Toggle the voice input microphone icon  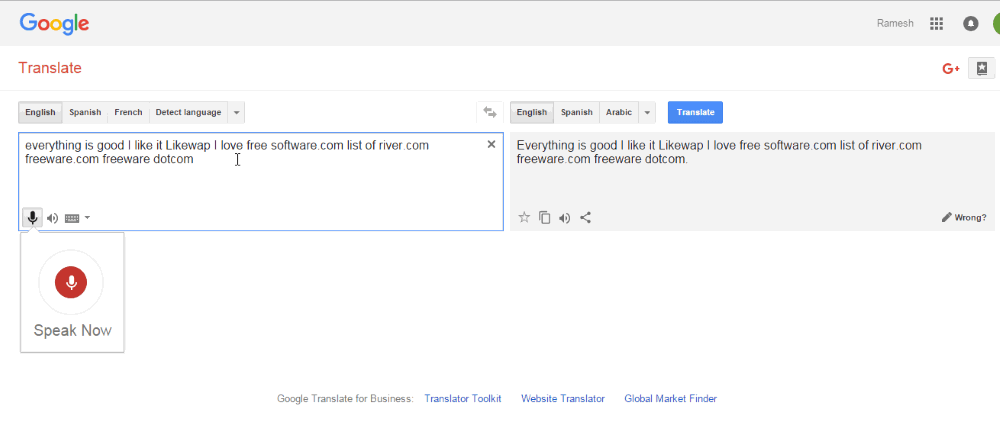[x=33, y=218]
